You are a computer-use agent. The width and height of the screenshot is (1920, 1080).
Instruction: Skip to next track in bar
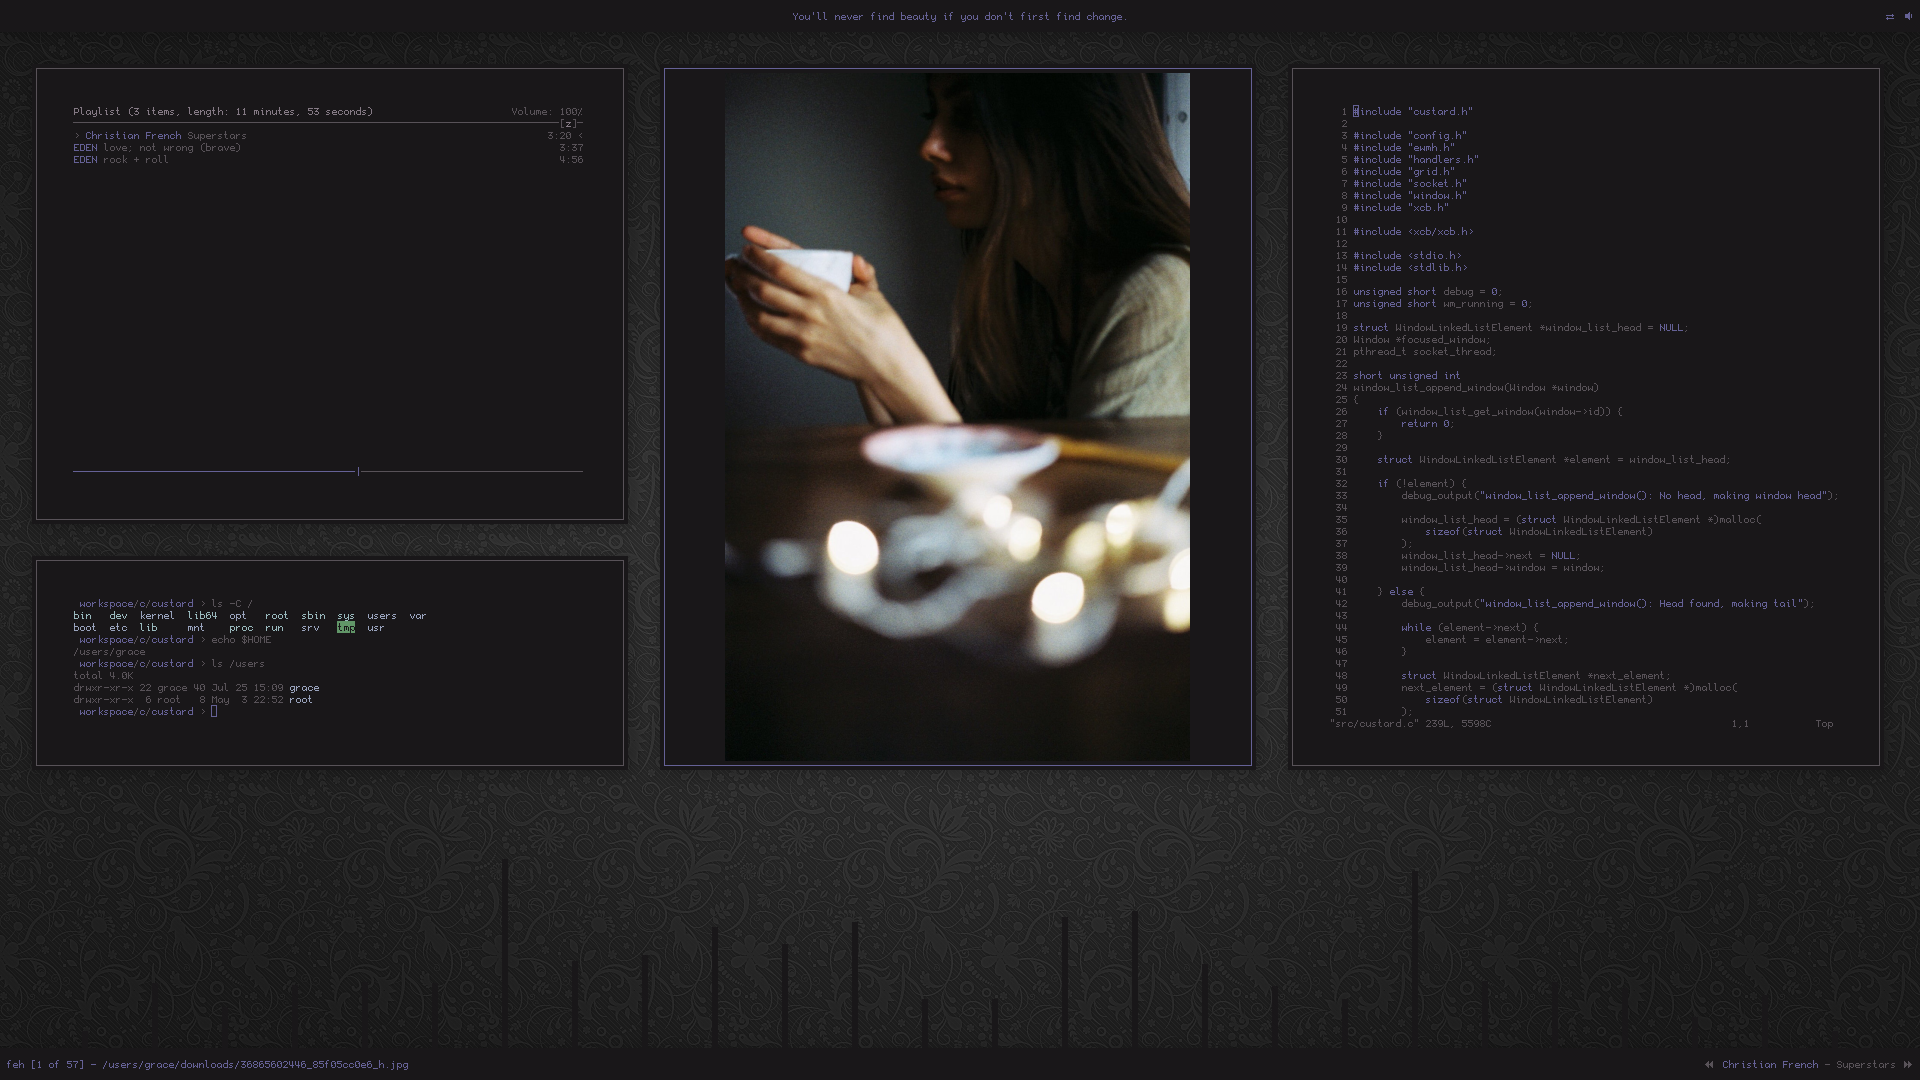click(1907, 1065)
